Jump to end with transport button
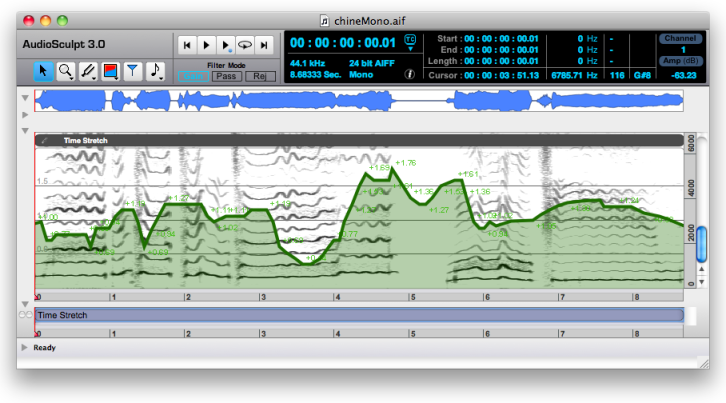The height and width of the screenshot is (403, 726). 264,45
